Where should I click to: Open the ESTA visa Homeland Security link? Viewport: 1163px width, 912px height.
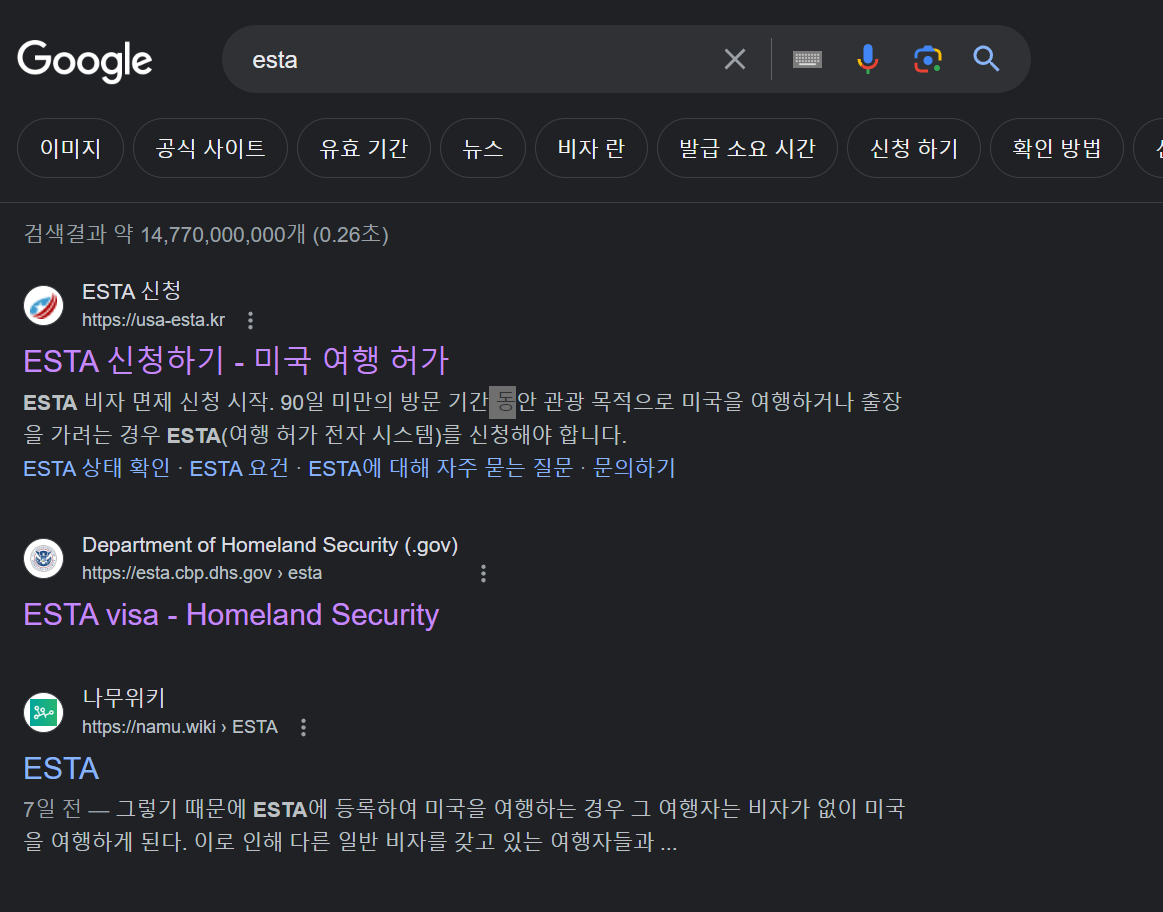click(231, 614)
